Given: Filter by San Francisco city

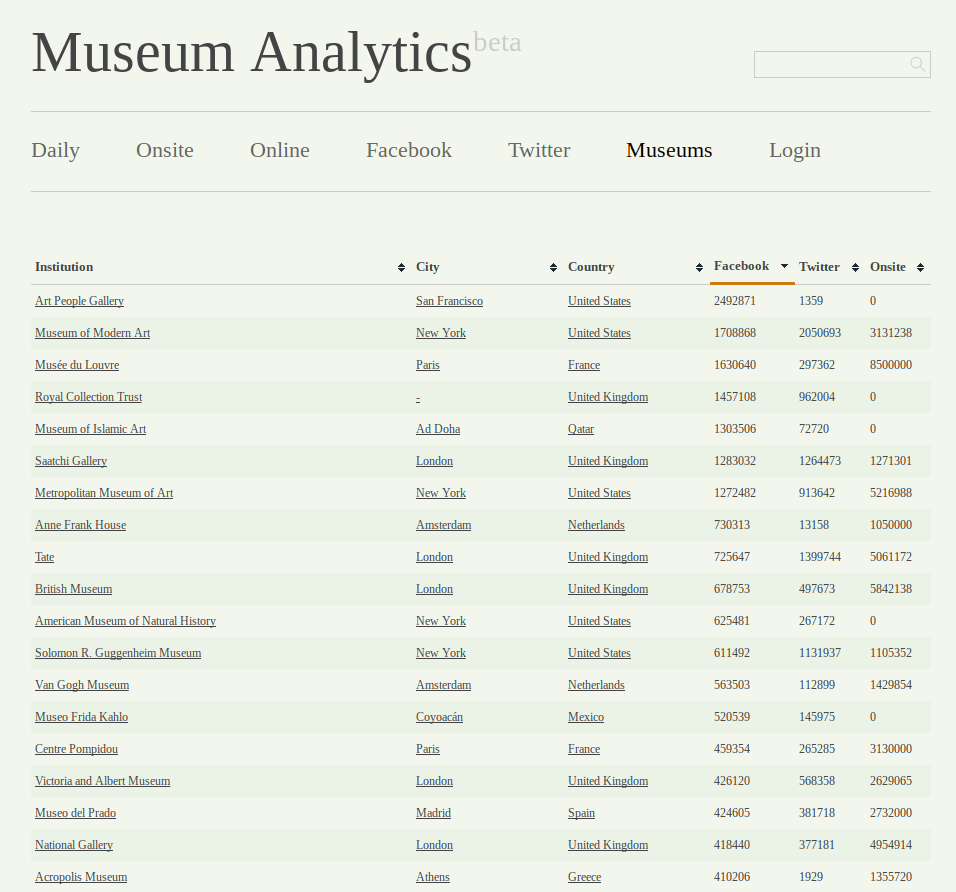Looking at the screenshot, I should click(x=449, y=301).
